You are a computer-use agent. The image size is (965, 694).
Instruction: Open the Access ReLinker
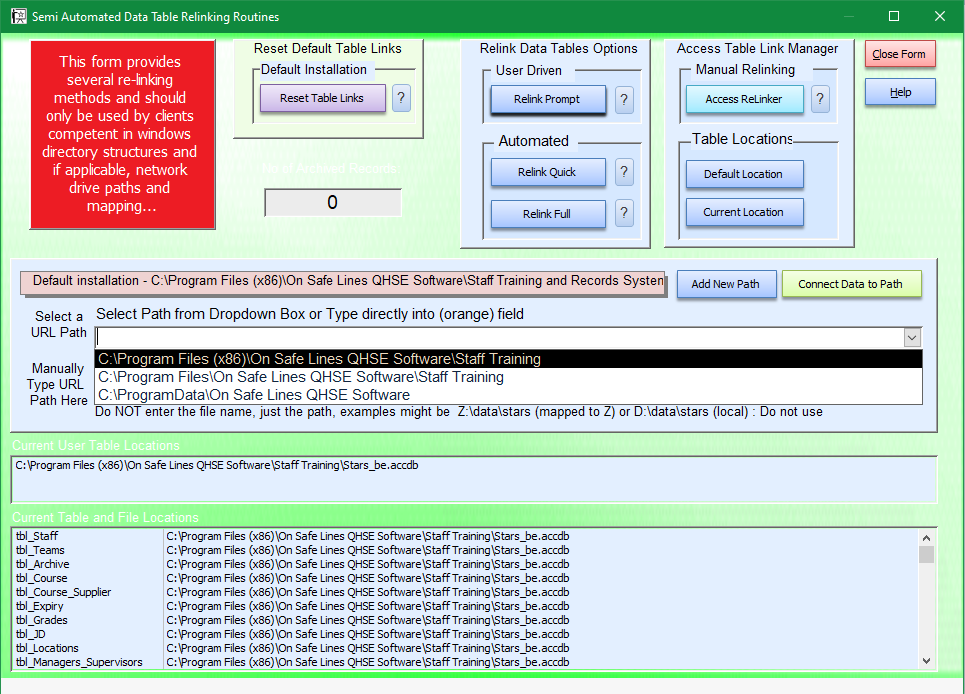[745, 99]
